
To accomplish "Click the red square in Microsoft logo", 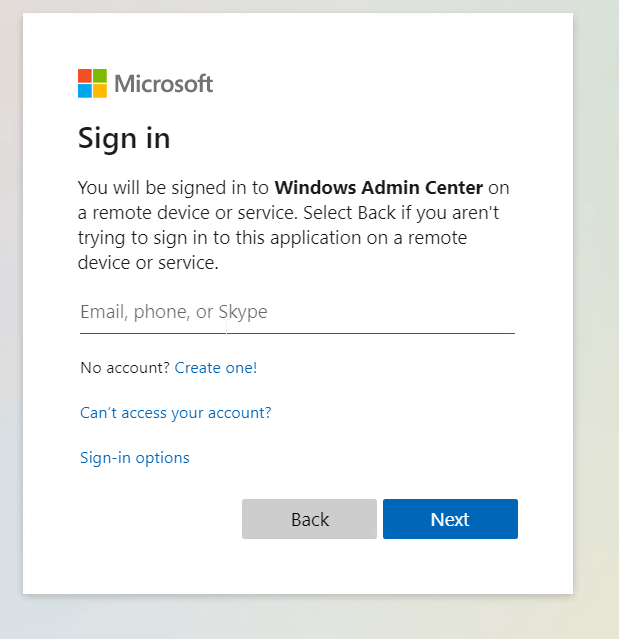I will [85, 76].
